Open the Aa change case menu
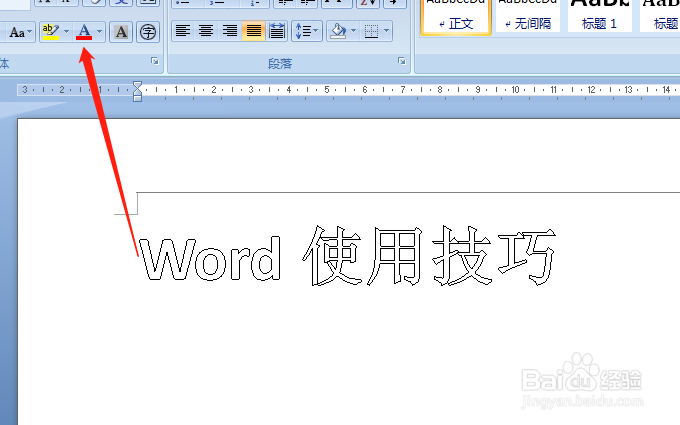The height and width of the screenshot is (425, 680). (20, 32)
